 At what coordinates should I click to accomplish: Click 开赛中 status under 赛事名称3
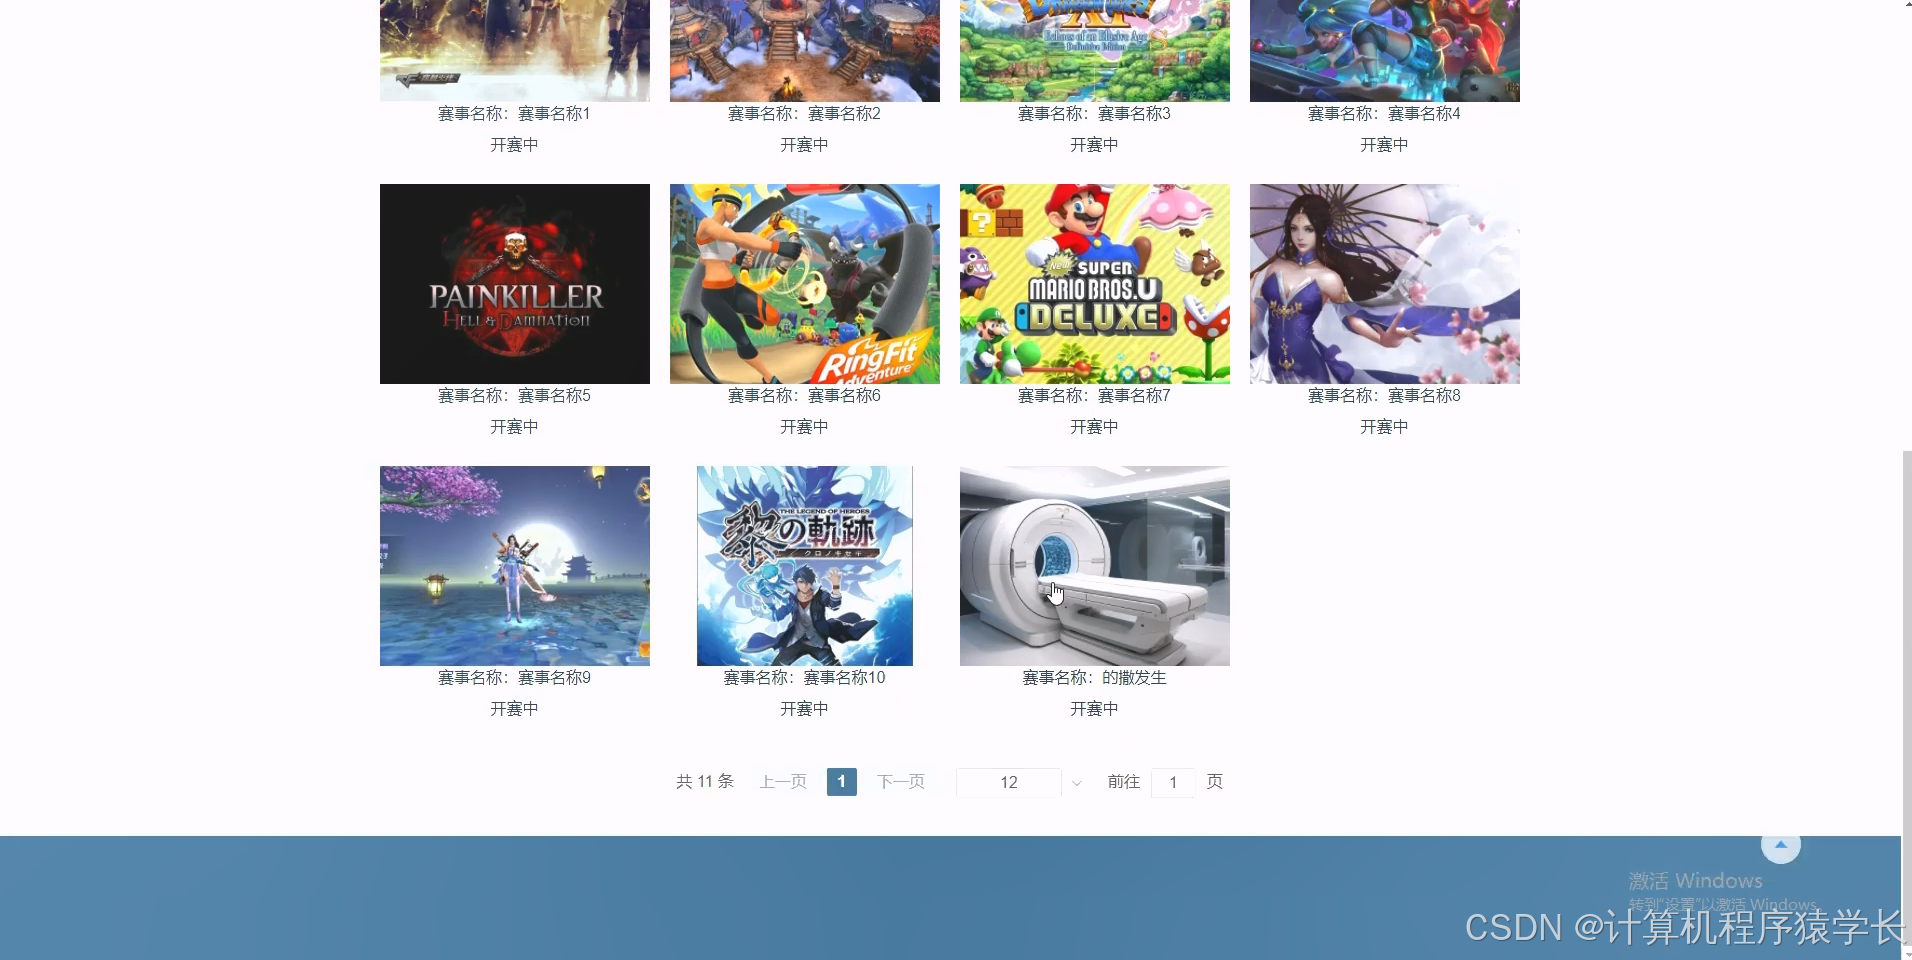1094,145
